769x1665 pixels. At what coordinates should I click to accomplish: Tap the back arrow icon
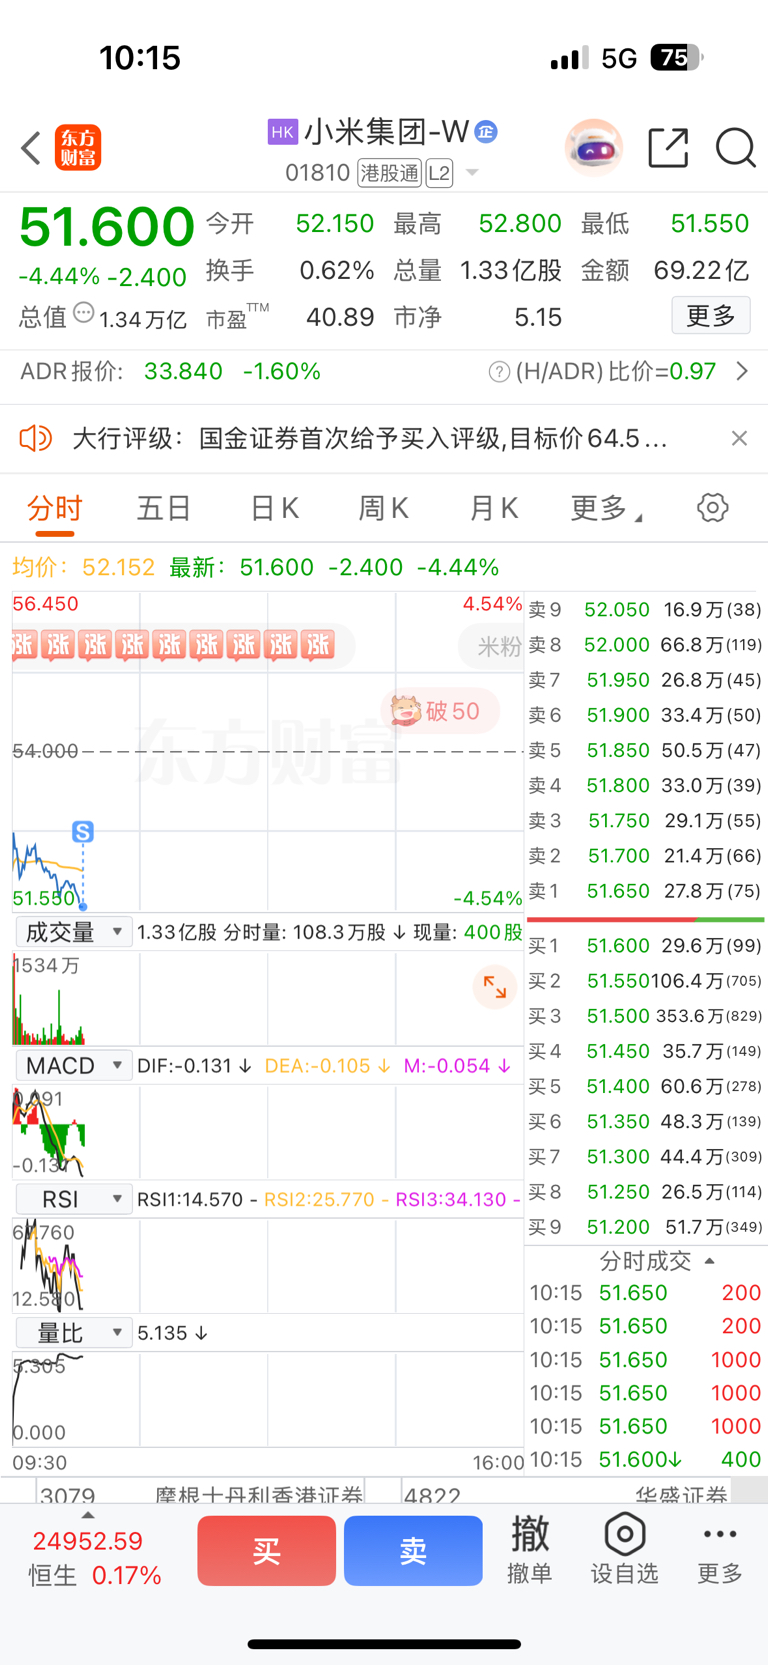[31, 148]
